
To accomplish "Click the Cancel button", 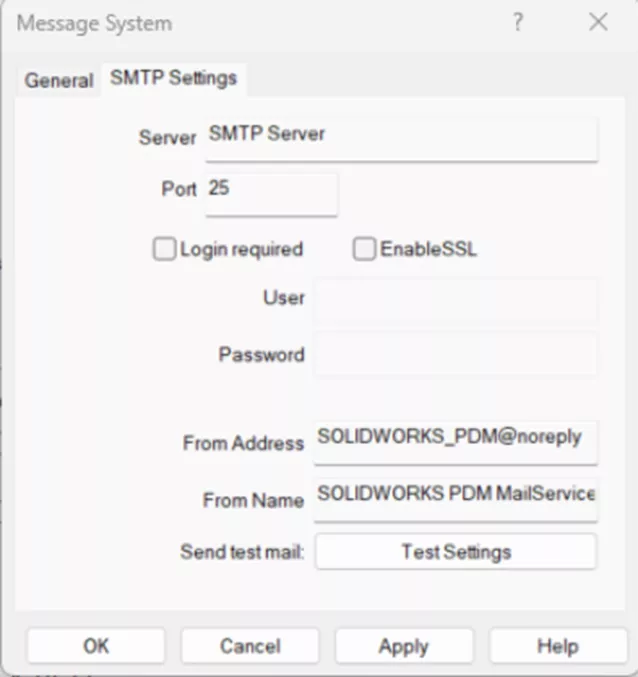I will click(250, 646).
